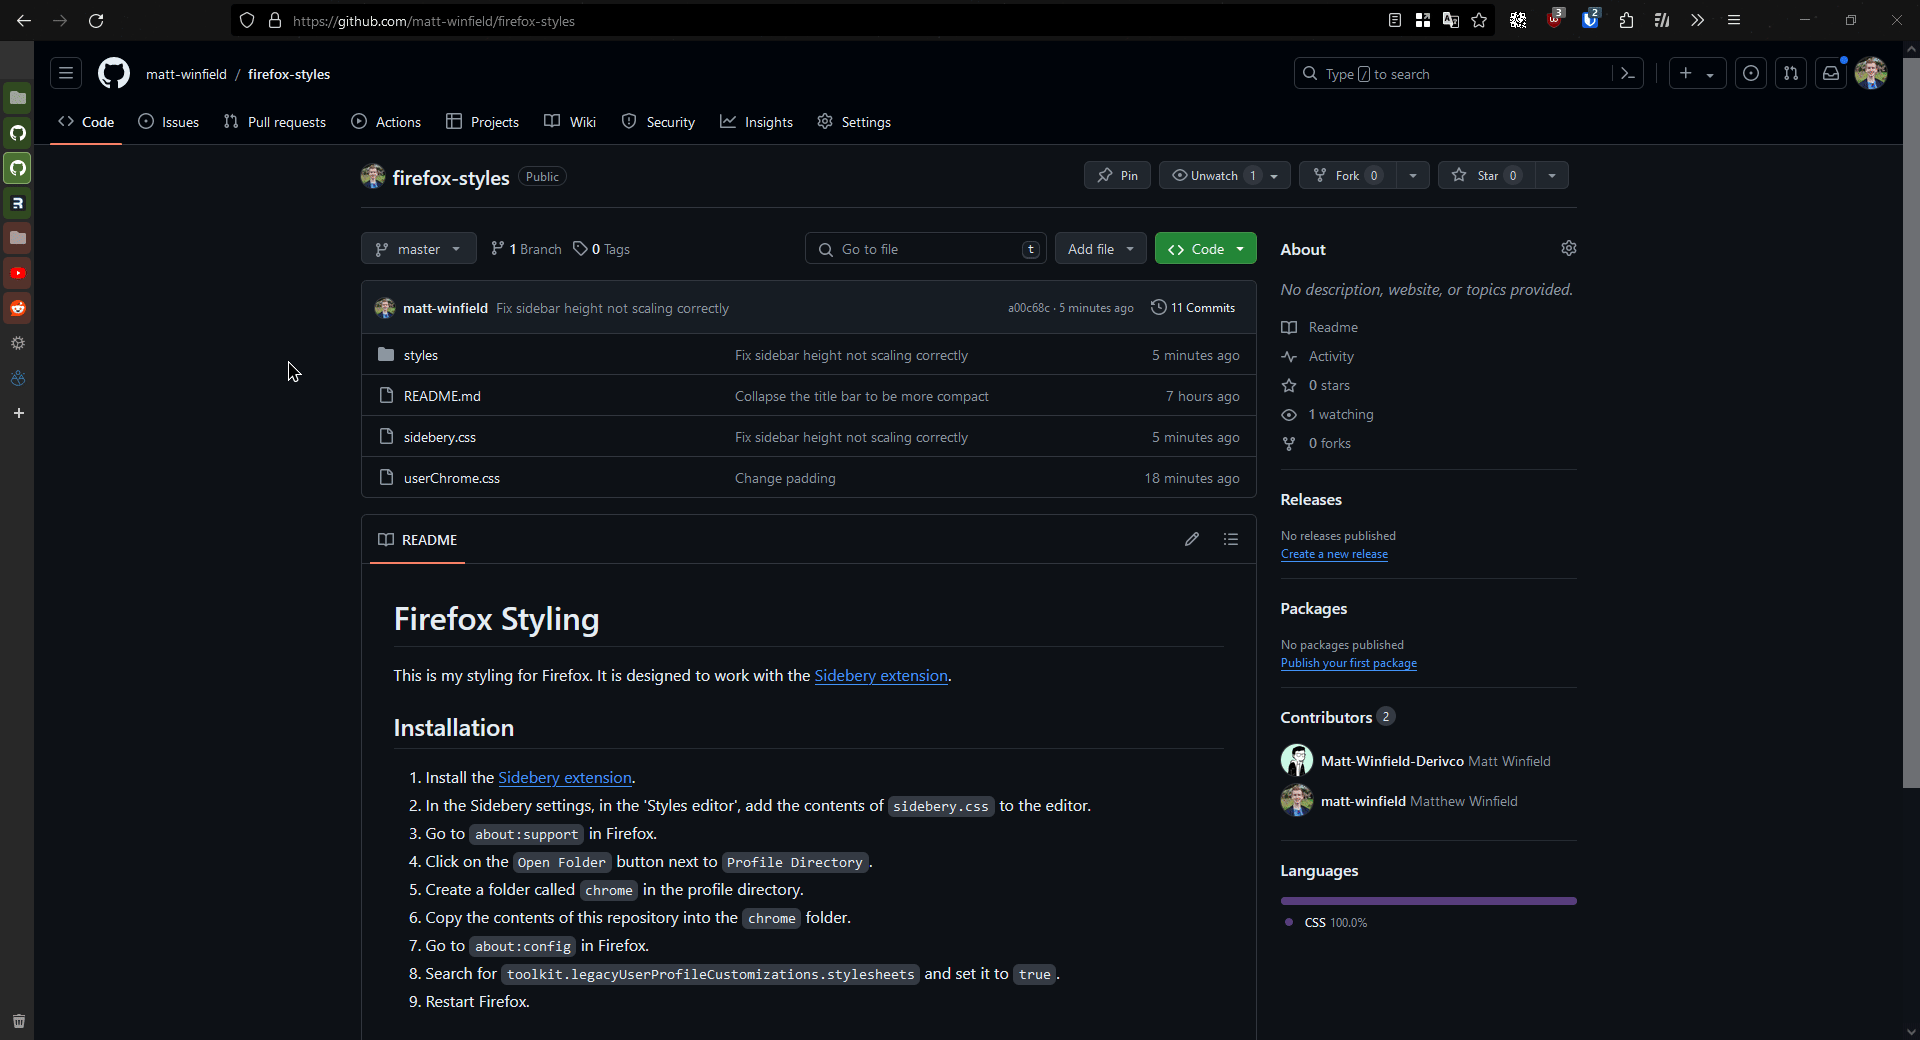Click the Pin repository button
This screenshot has width=1920, height=1040.
[x=1118, y=175]
